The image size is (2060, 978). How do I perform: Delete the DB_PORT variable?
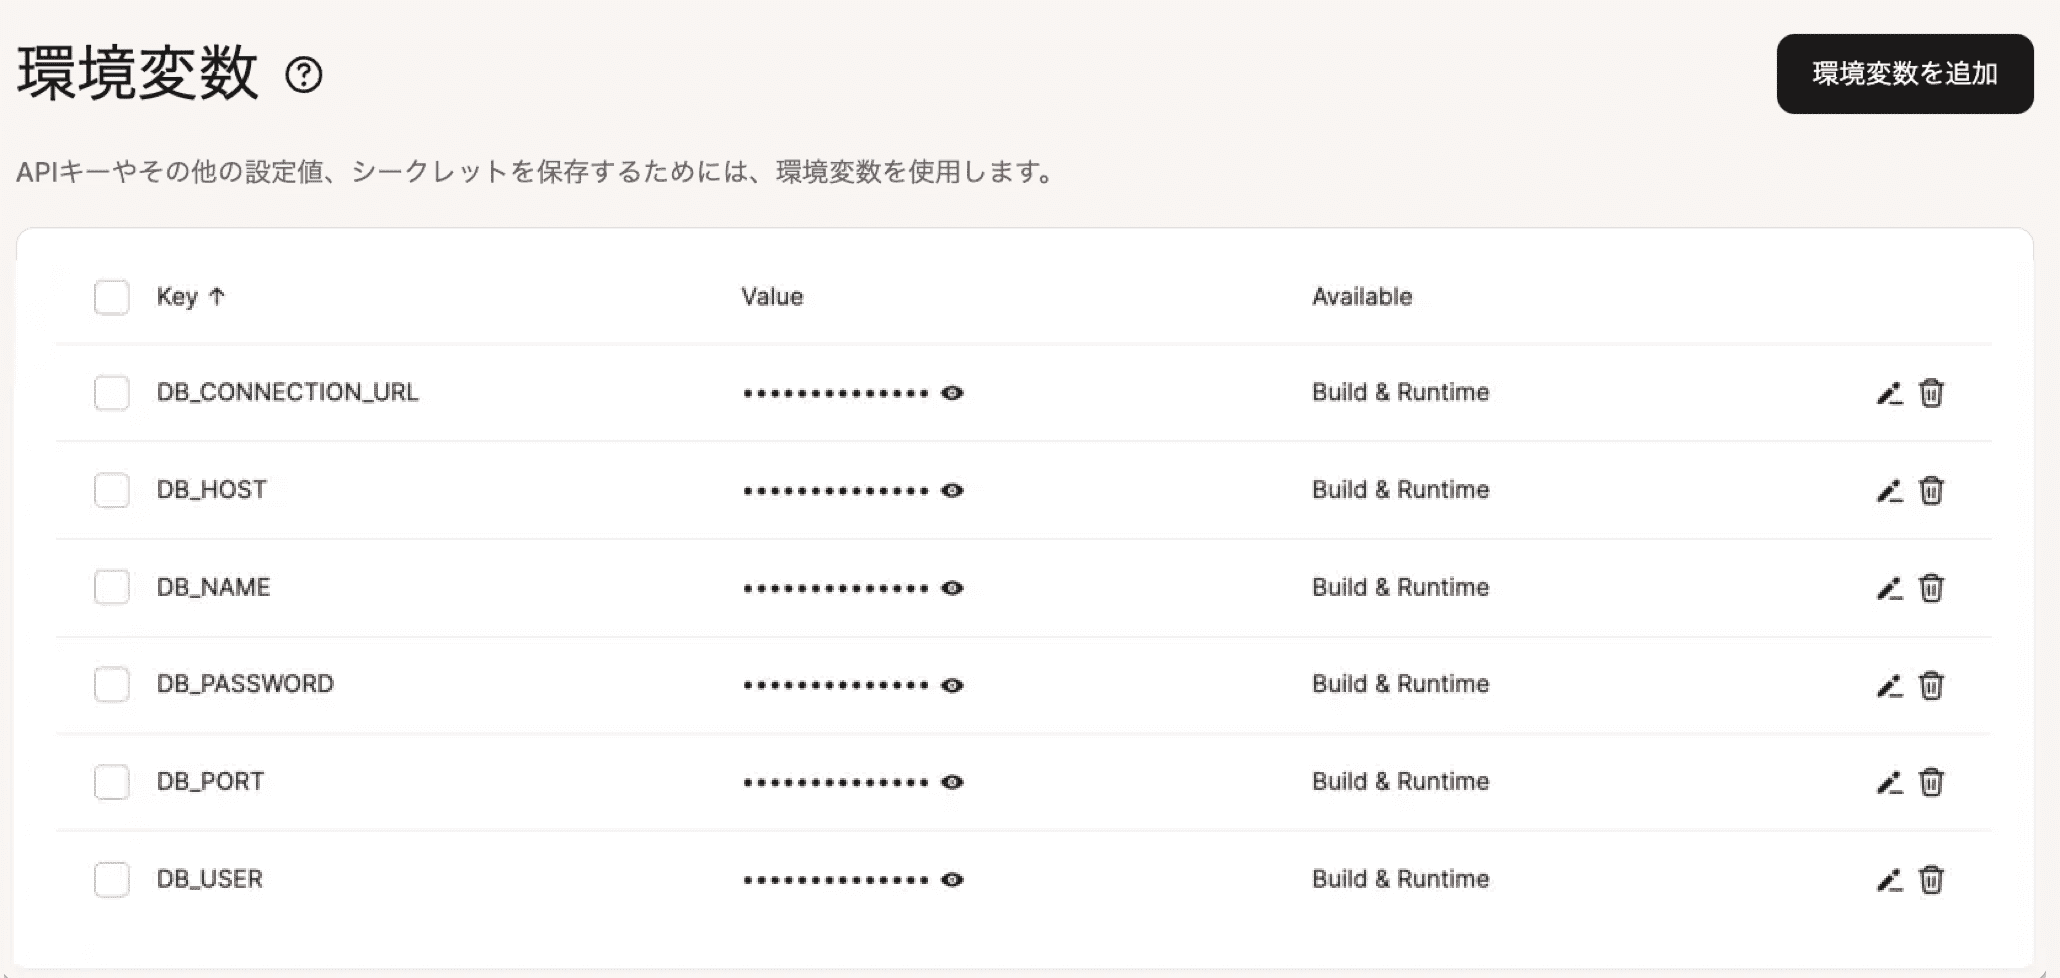pyautogui.click(x=1931, y=782)
